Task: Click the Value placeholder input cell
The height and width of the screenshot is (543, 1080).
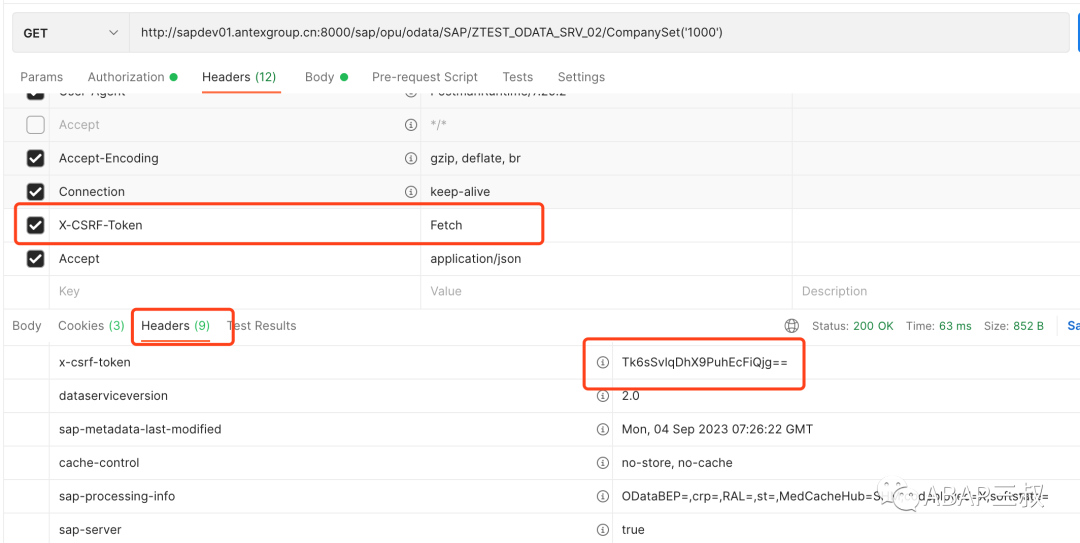Action: (606, 291)
